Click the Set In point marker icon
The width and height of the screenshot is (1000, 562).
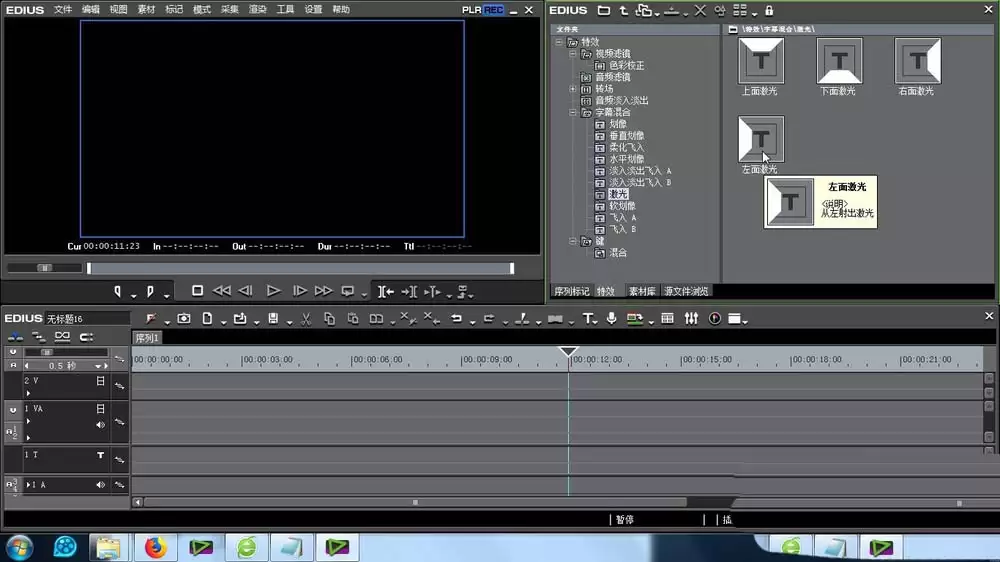coord(117,292)
